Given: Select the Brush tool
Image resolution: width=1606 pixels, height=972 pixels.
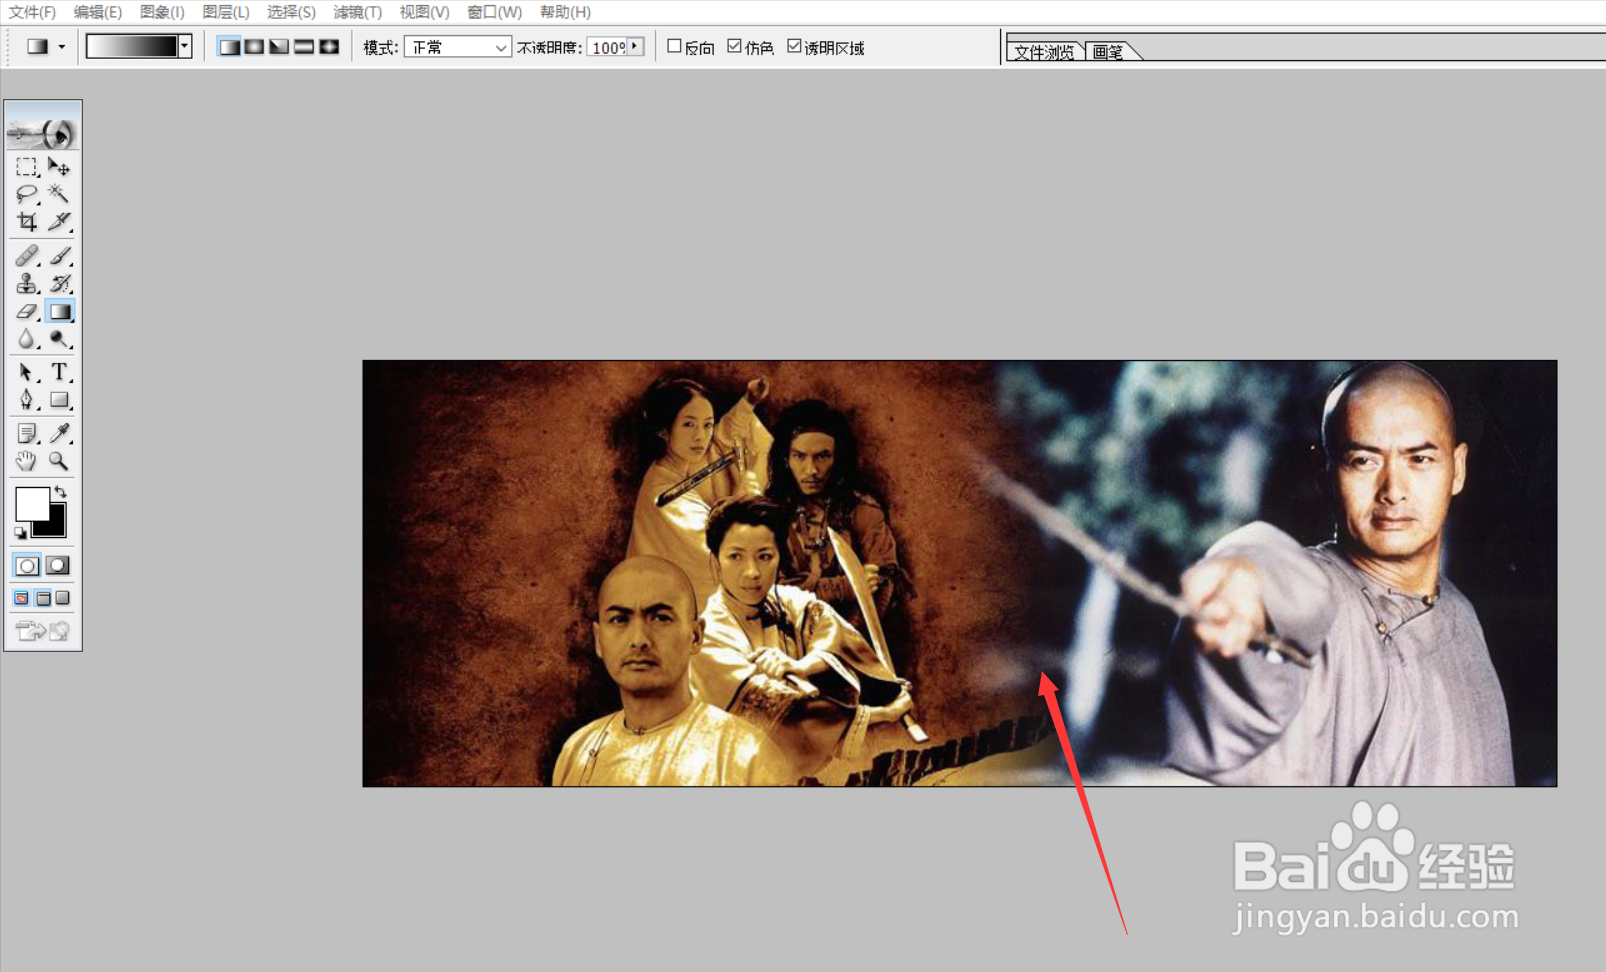Looking at the screenshot, I should (59, 256).
